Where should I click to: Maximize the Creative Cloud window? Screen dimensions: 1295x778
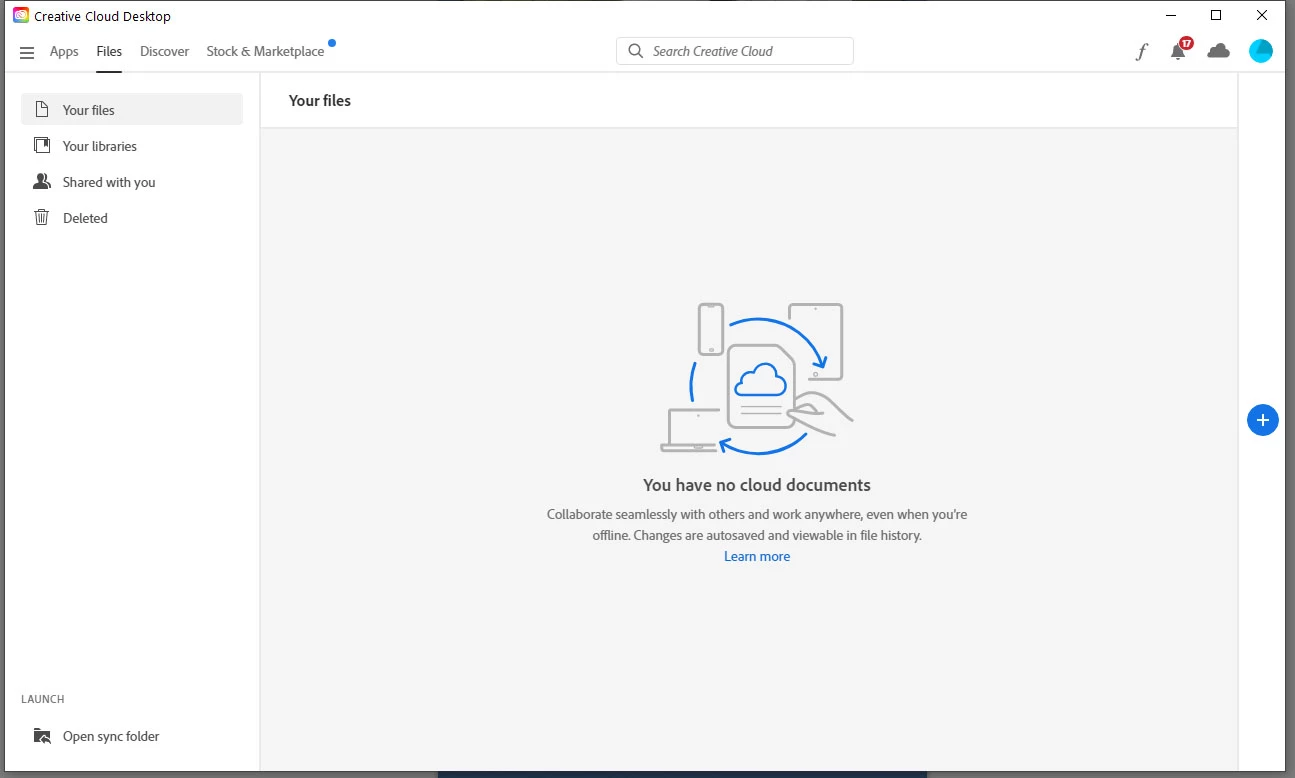point(1216,15)
